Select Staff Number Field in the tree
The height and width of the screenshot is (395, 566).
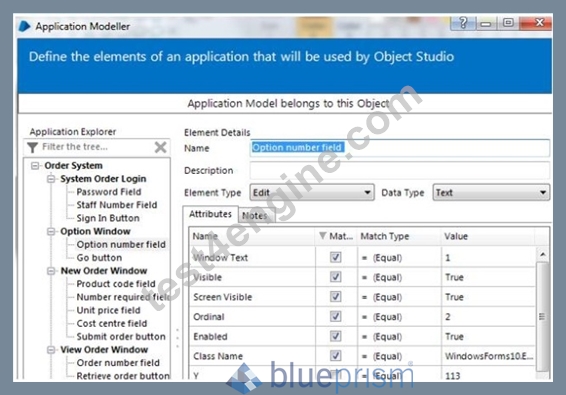(117, 205)
